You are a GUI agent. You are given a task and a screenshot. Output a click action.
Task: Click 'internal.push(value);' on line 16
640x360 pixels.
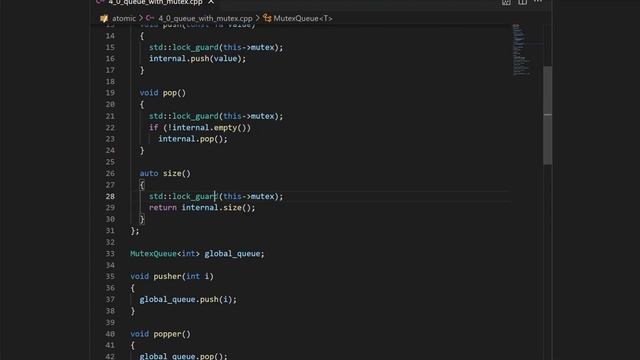coord(198,59)
